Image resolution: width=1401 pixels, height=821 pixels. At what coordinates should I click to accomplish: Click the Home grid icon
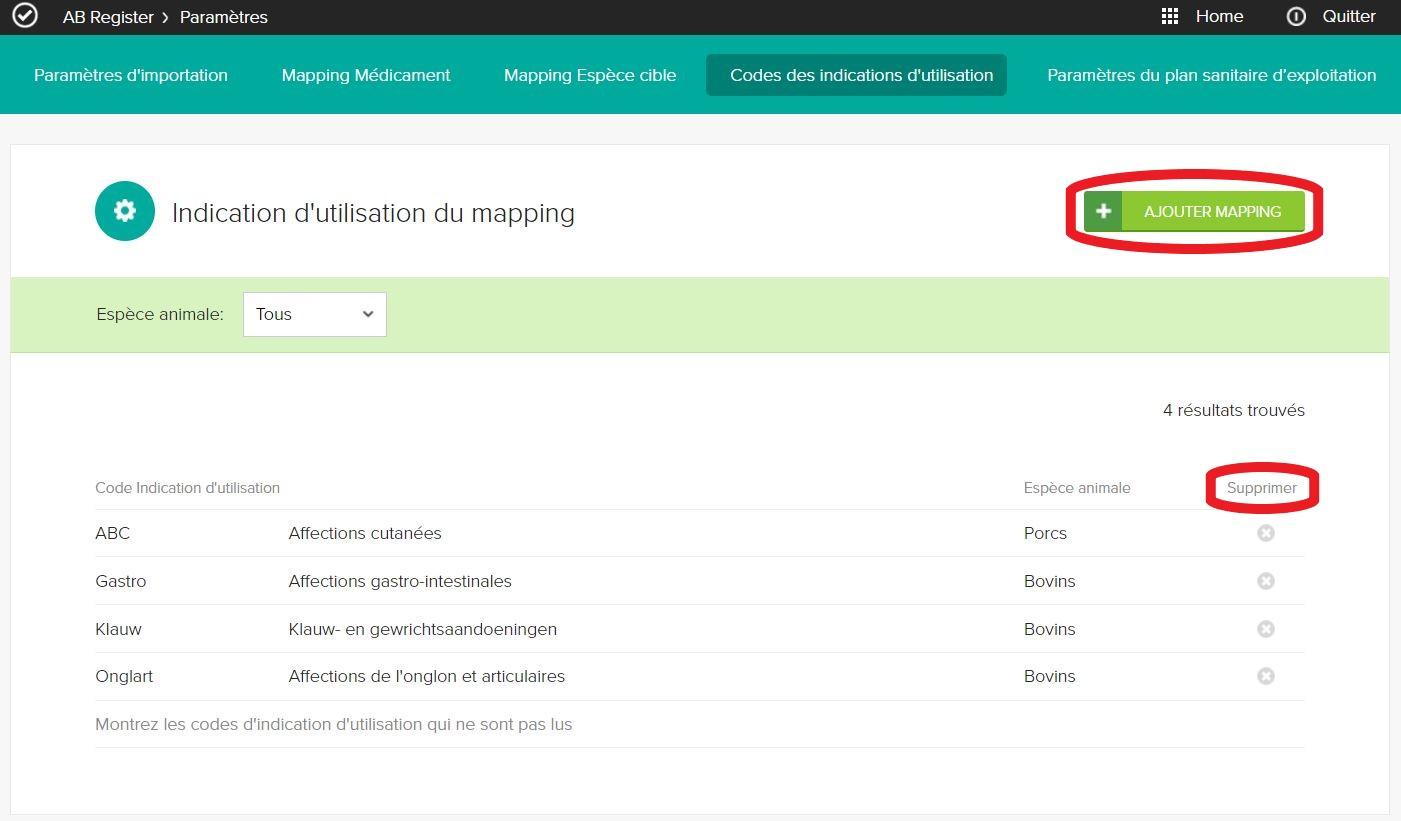click(x=1170, y=16)
